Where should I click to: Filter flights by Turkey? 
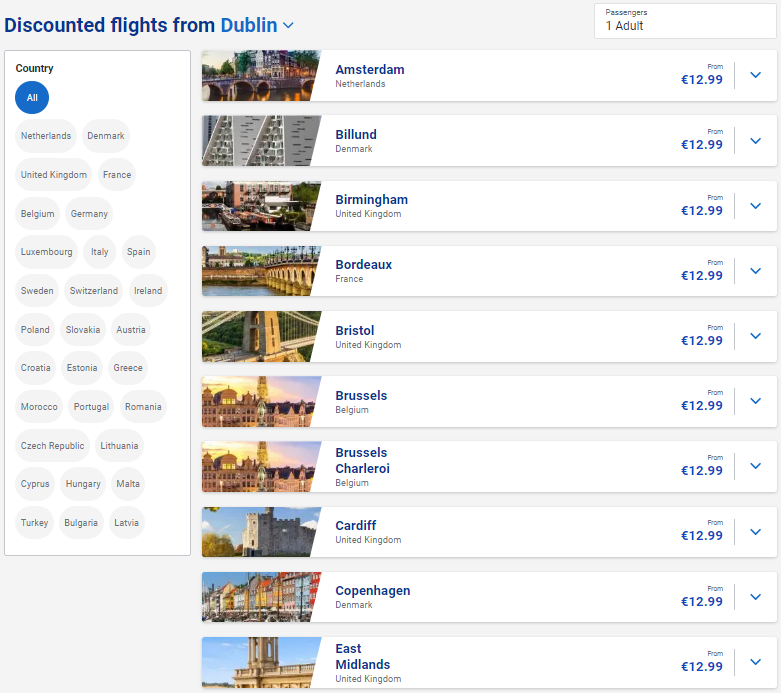[x=35, y=523]
